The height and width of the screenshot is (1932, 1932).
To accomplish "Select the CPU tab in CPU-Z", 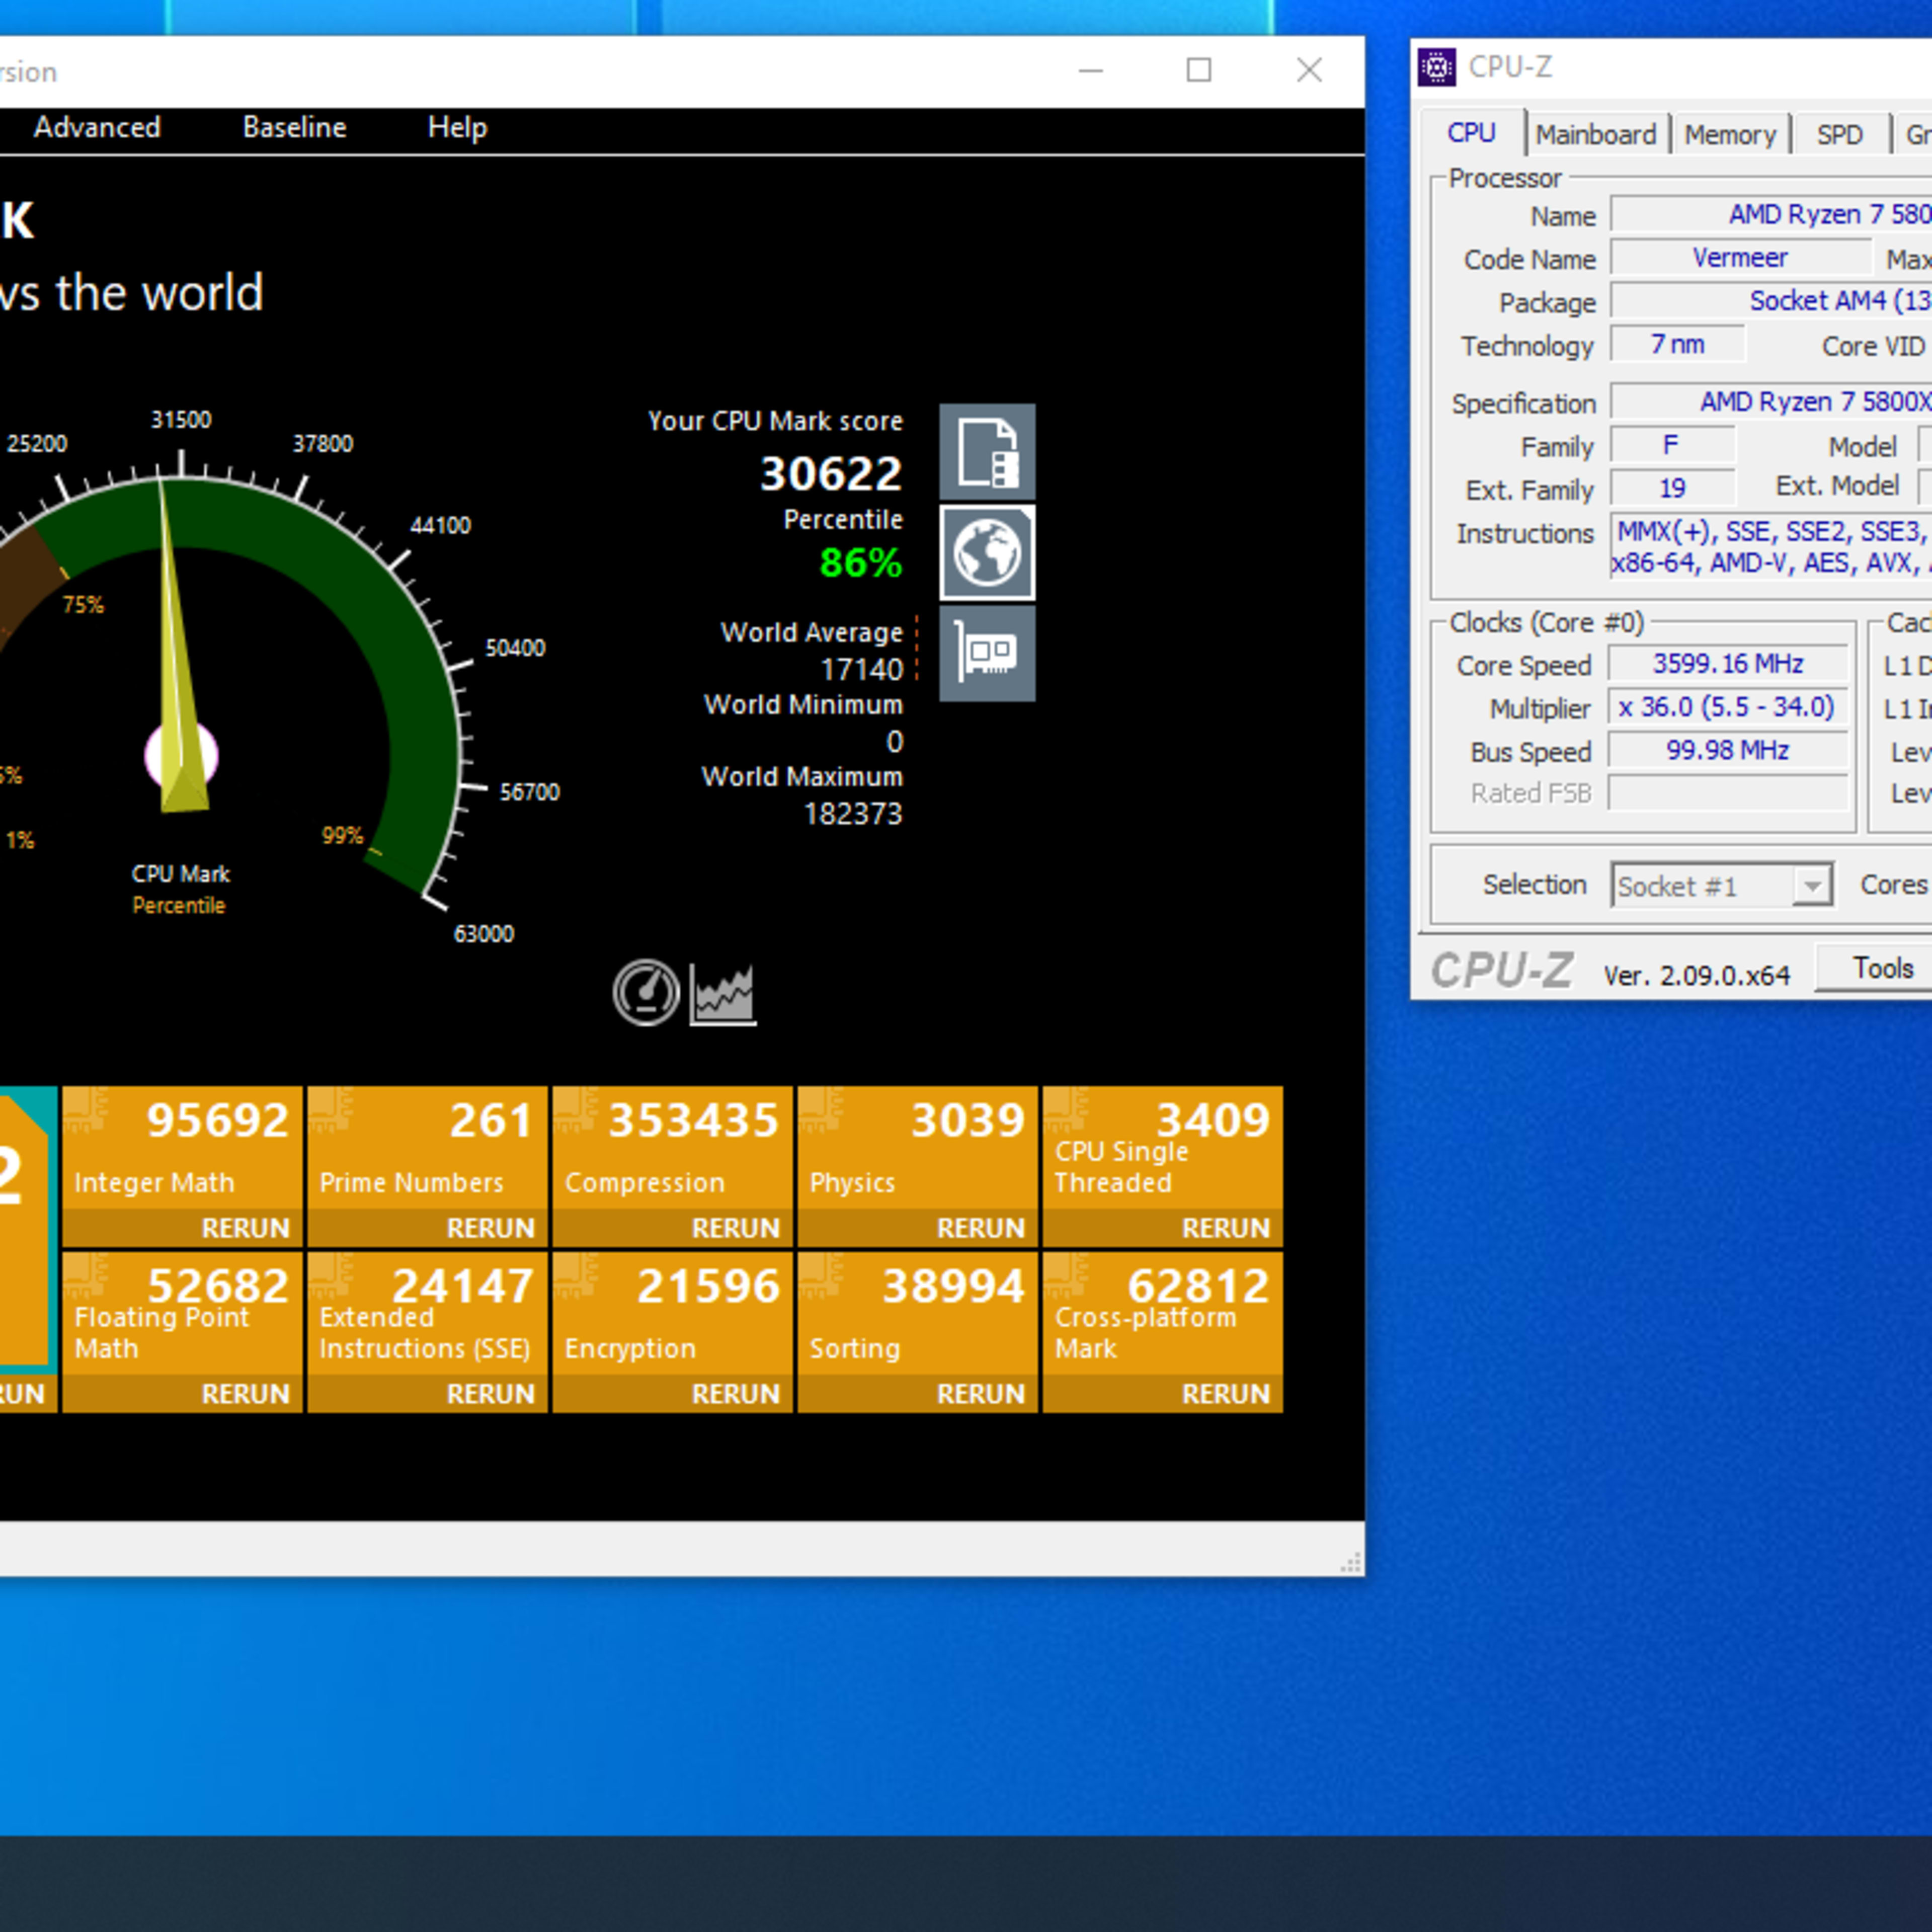I will click(x=1471, y=133).
